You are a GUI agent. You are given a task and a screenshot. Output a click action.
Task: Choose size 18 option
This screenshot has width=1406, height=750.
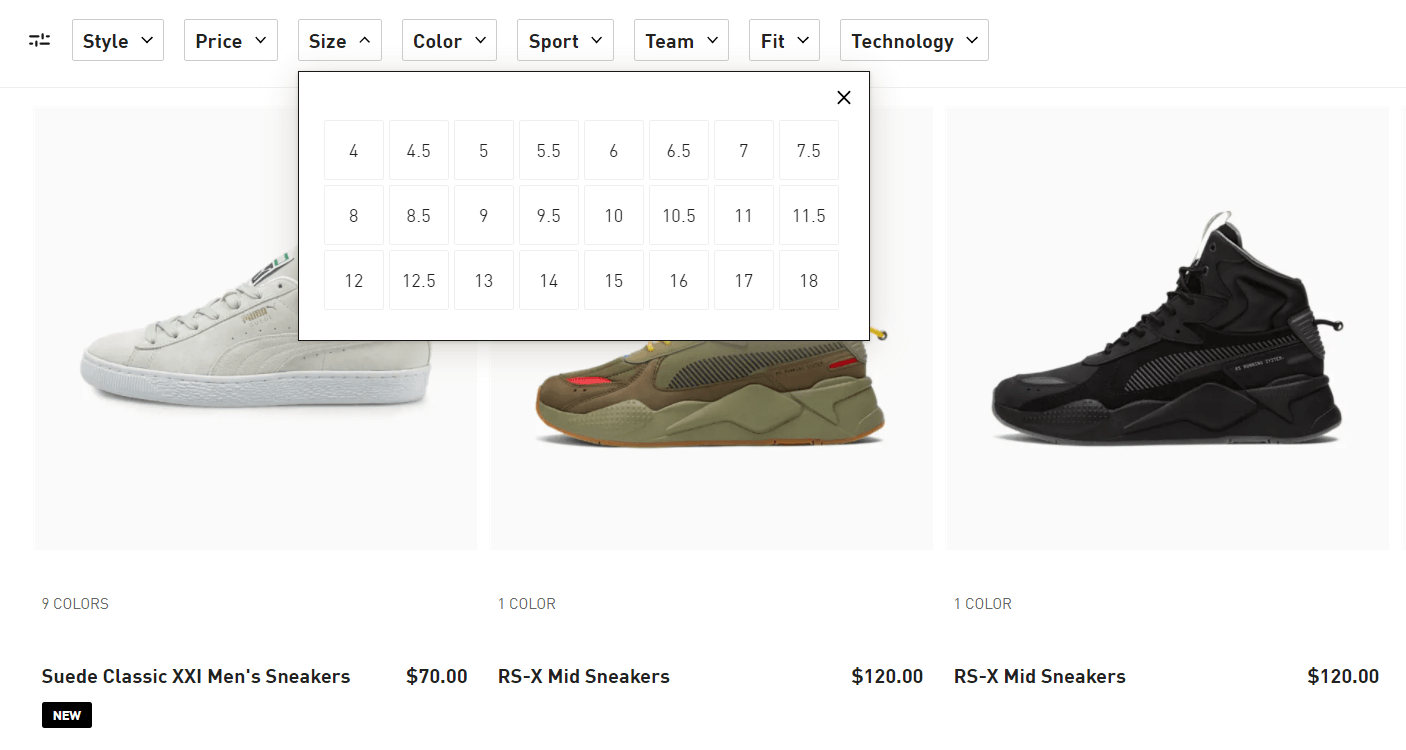pos(808,280)
